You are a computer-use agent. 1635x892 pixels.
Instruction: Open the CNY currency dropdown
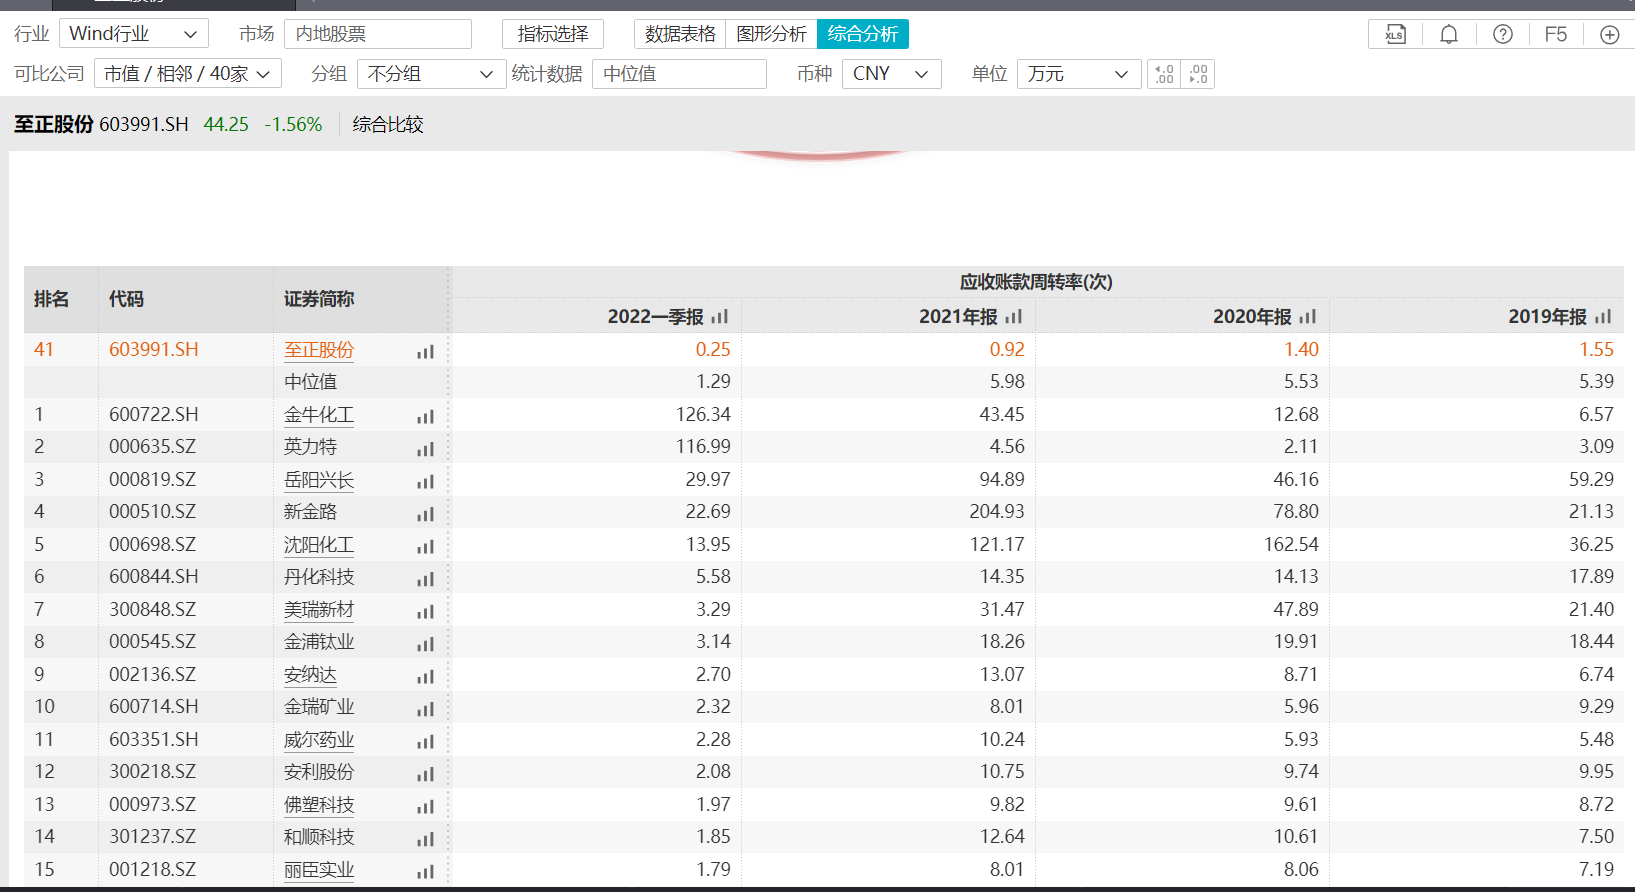pyautogui.click(x=891, y=74)
